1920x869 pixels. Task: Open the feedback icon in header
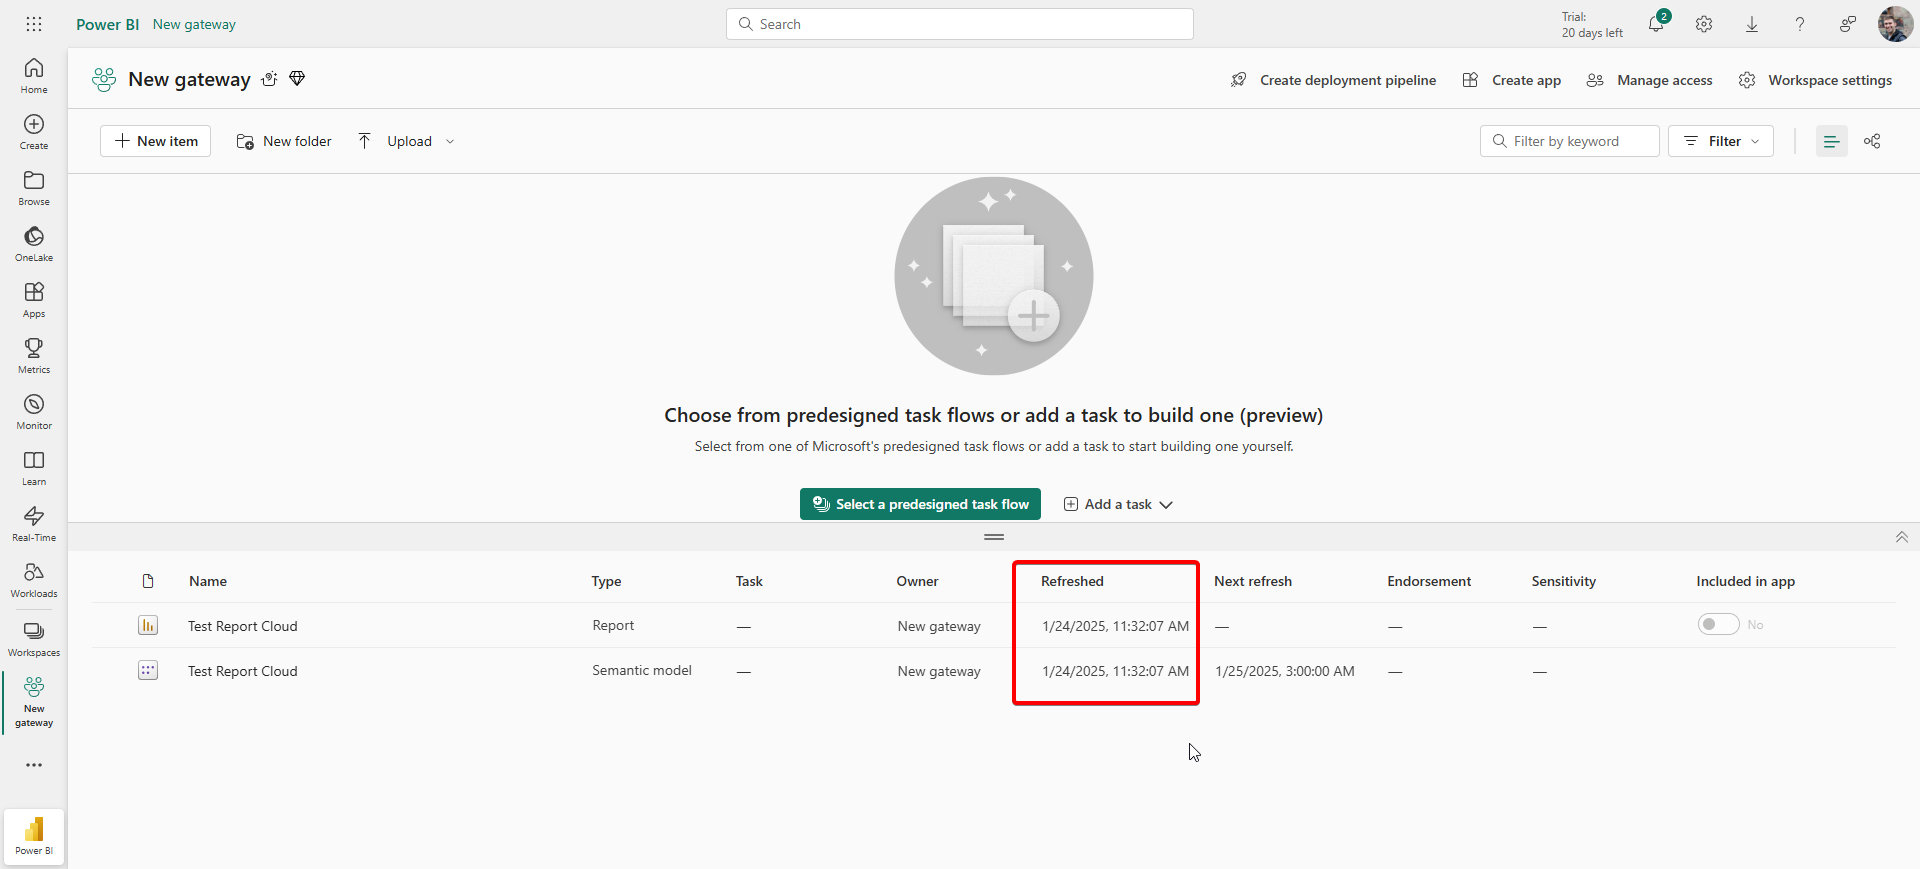[1848, 24]
